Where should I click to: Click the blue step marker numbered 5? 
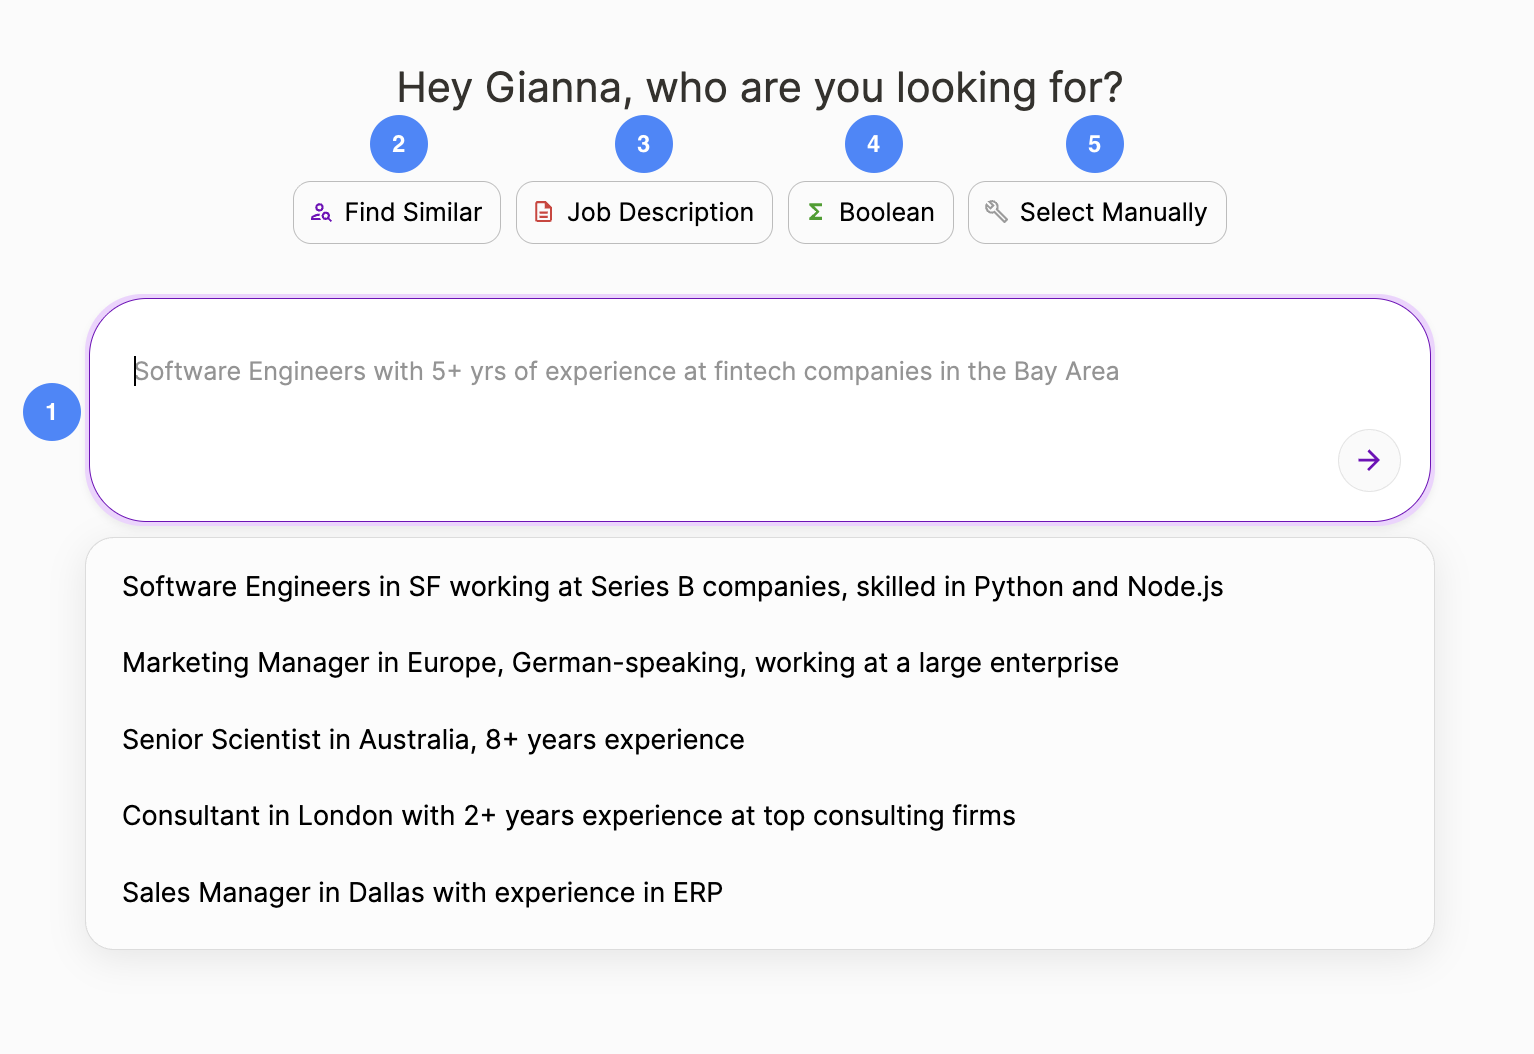(1095, 144)
